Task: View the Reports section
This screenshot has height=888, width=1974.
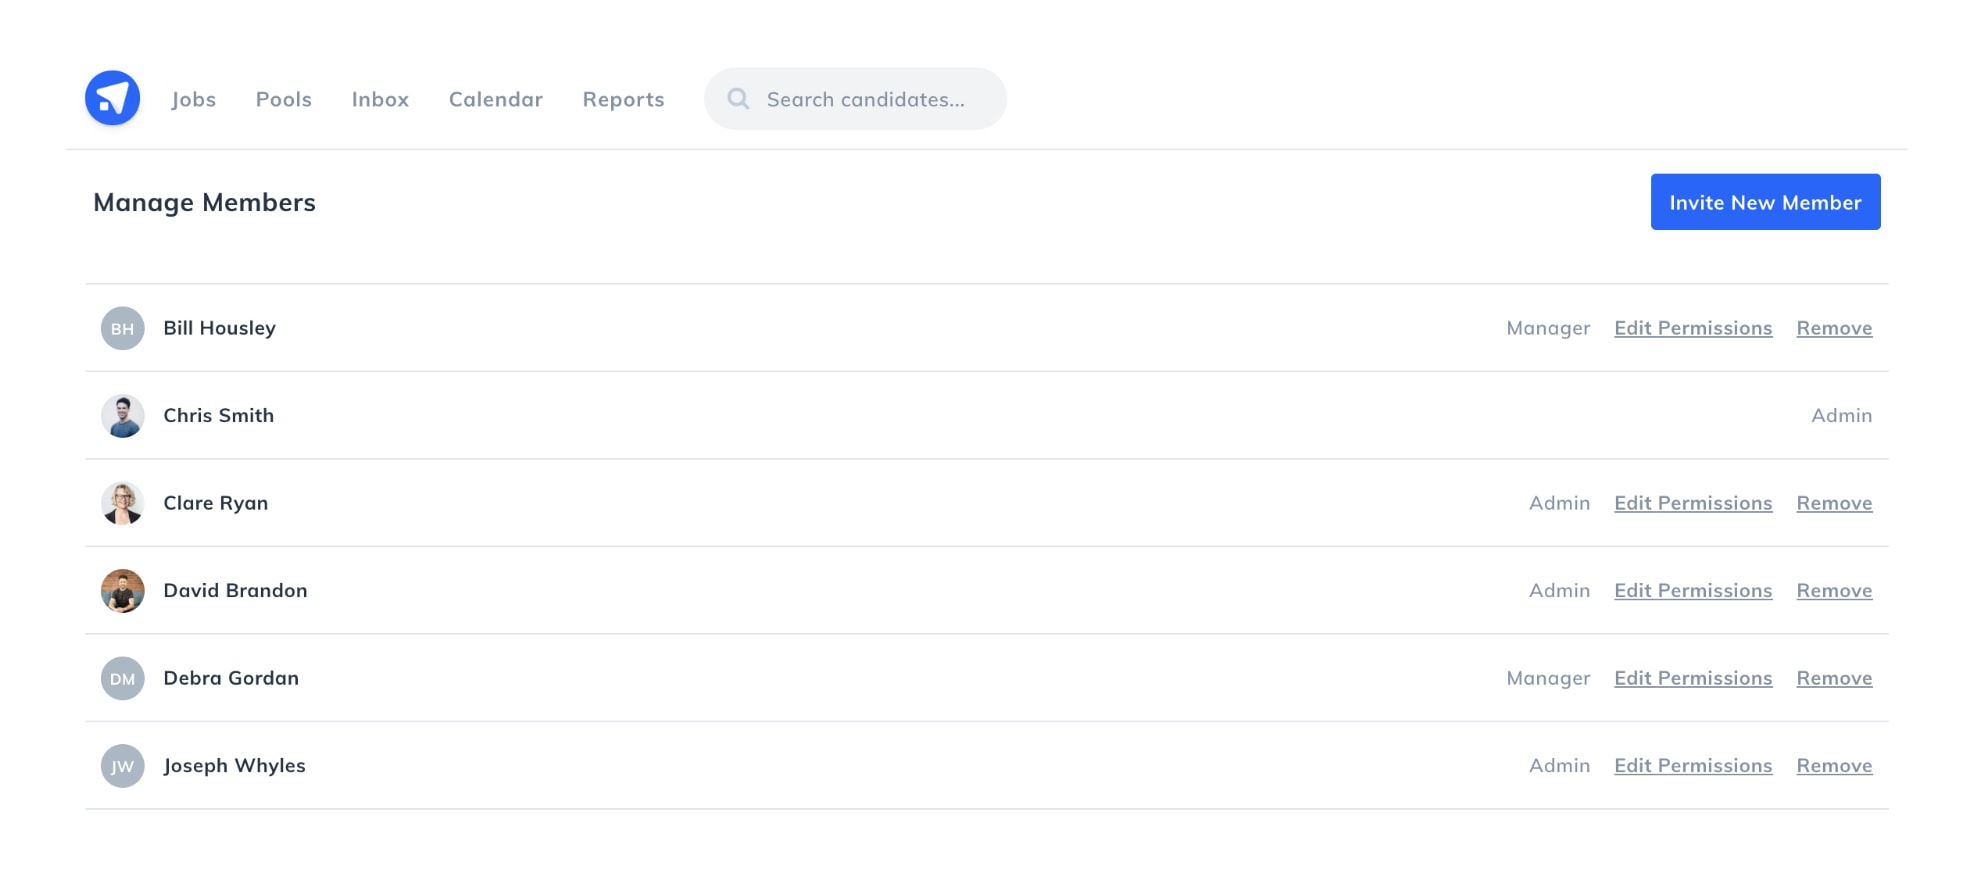Action: [x=623, y=99]
